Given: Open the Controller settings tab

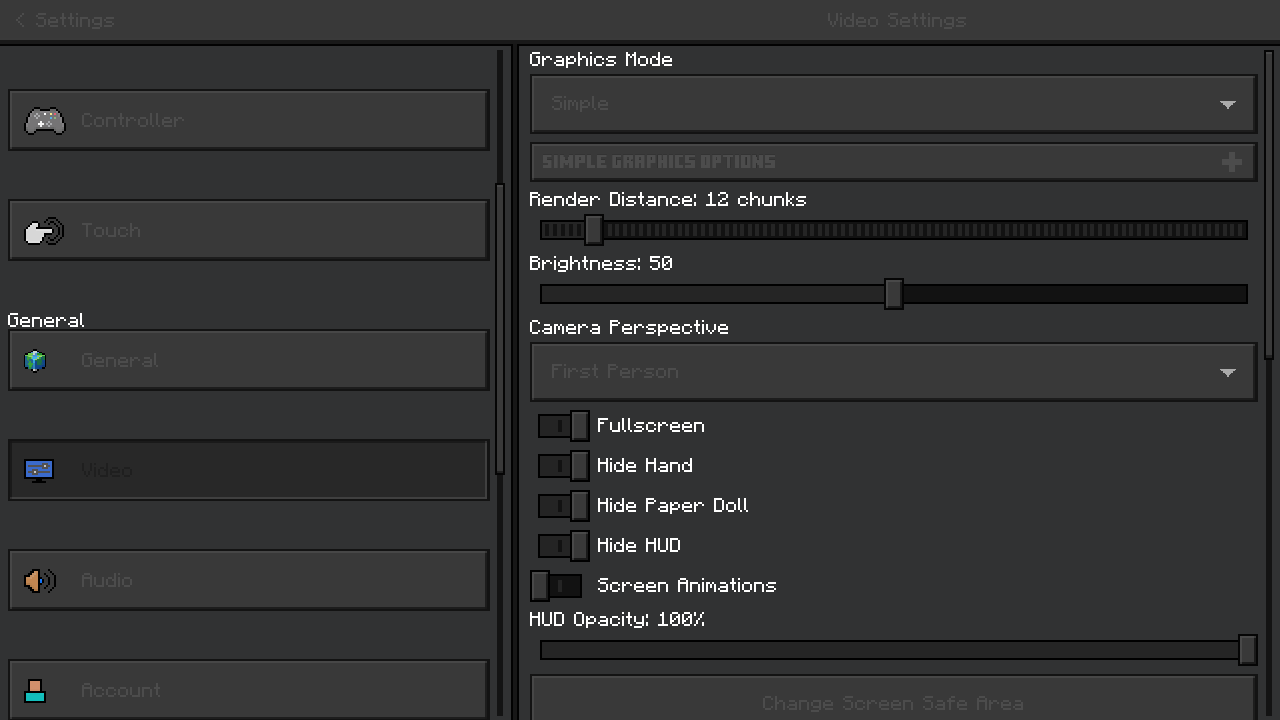Looking at the screenshot, I should (248, 120).
